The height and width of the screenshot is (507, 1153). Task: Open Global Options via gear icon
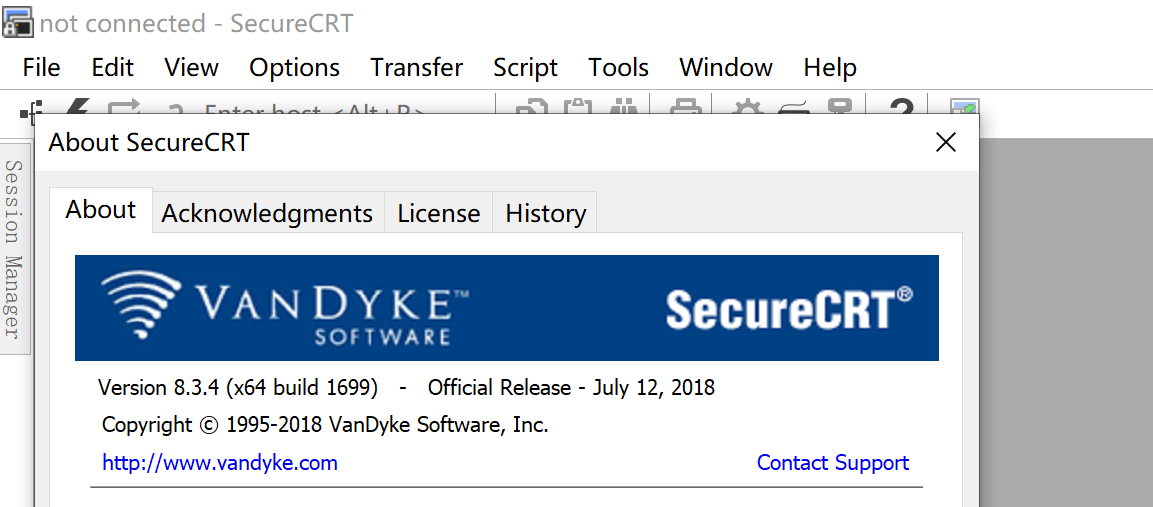pyautogui.click(x=746, y=106)
